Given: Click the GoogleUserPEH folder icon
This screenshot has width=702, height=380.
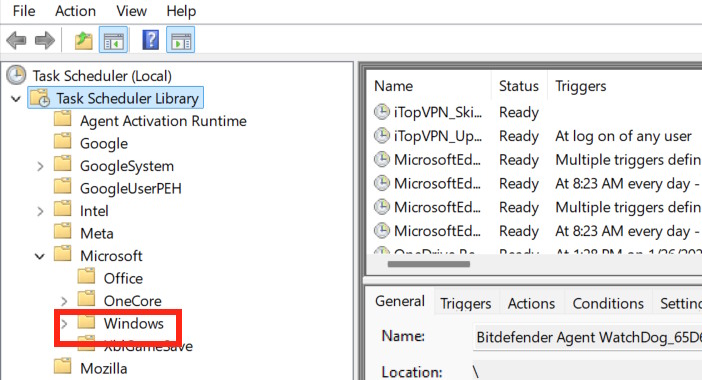Looking at the screenshot, I should click(63, 187).
